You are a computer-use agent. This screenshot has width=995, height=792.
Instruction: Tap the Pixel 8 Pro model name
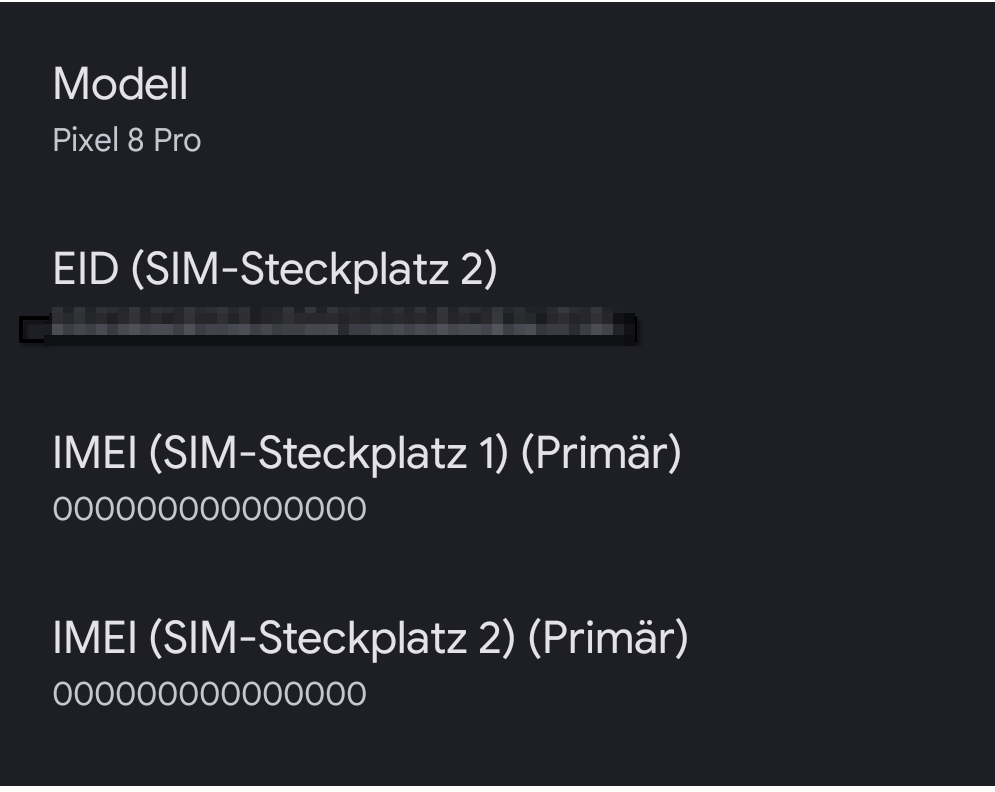click(127, 141)
